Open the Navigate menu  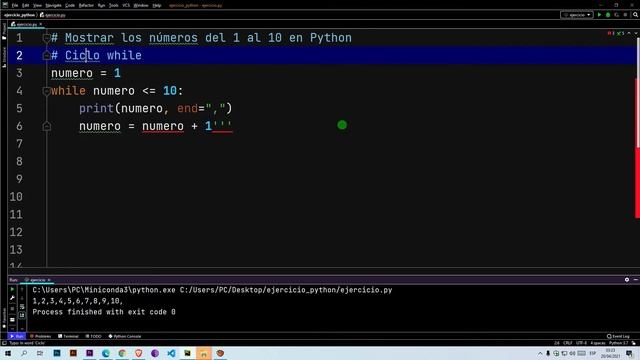pos(53,5)
